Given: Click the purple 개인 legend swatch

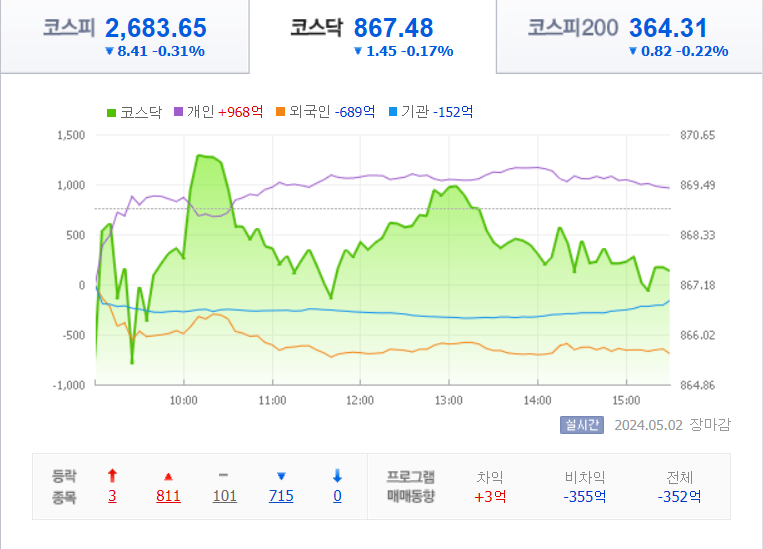Looking at the screenshot, I should (179, 112).
